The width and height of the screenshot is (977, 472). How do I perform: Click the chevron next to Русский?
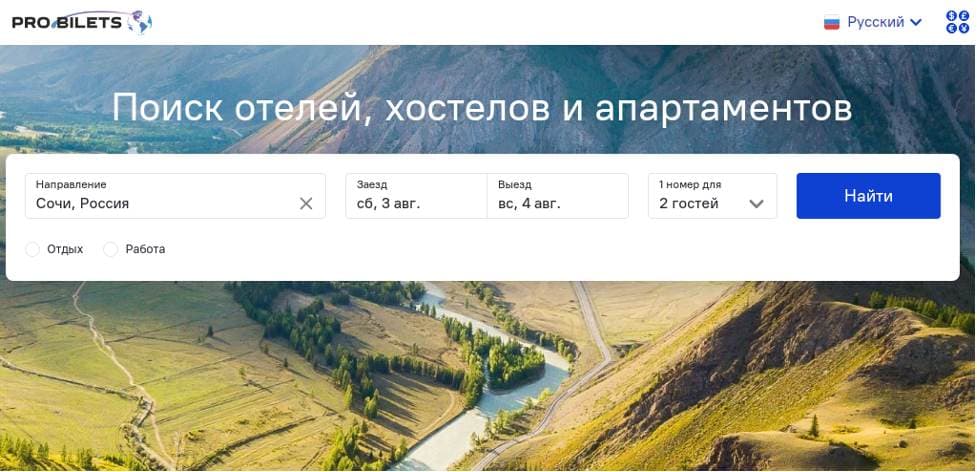tap(915, 23)
